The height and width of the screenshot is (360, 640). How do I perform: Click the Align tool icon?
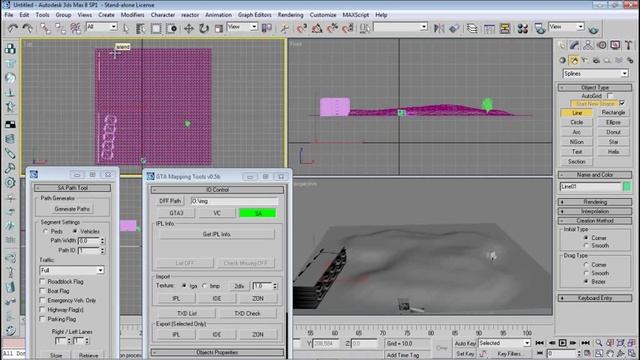(x=453, y=28)
